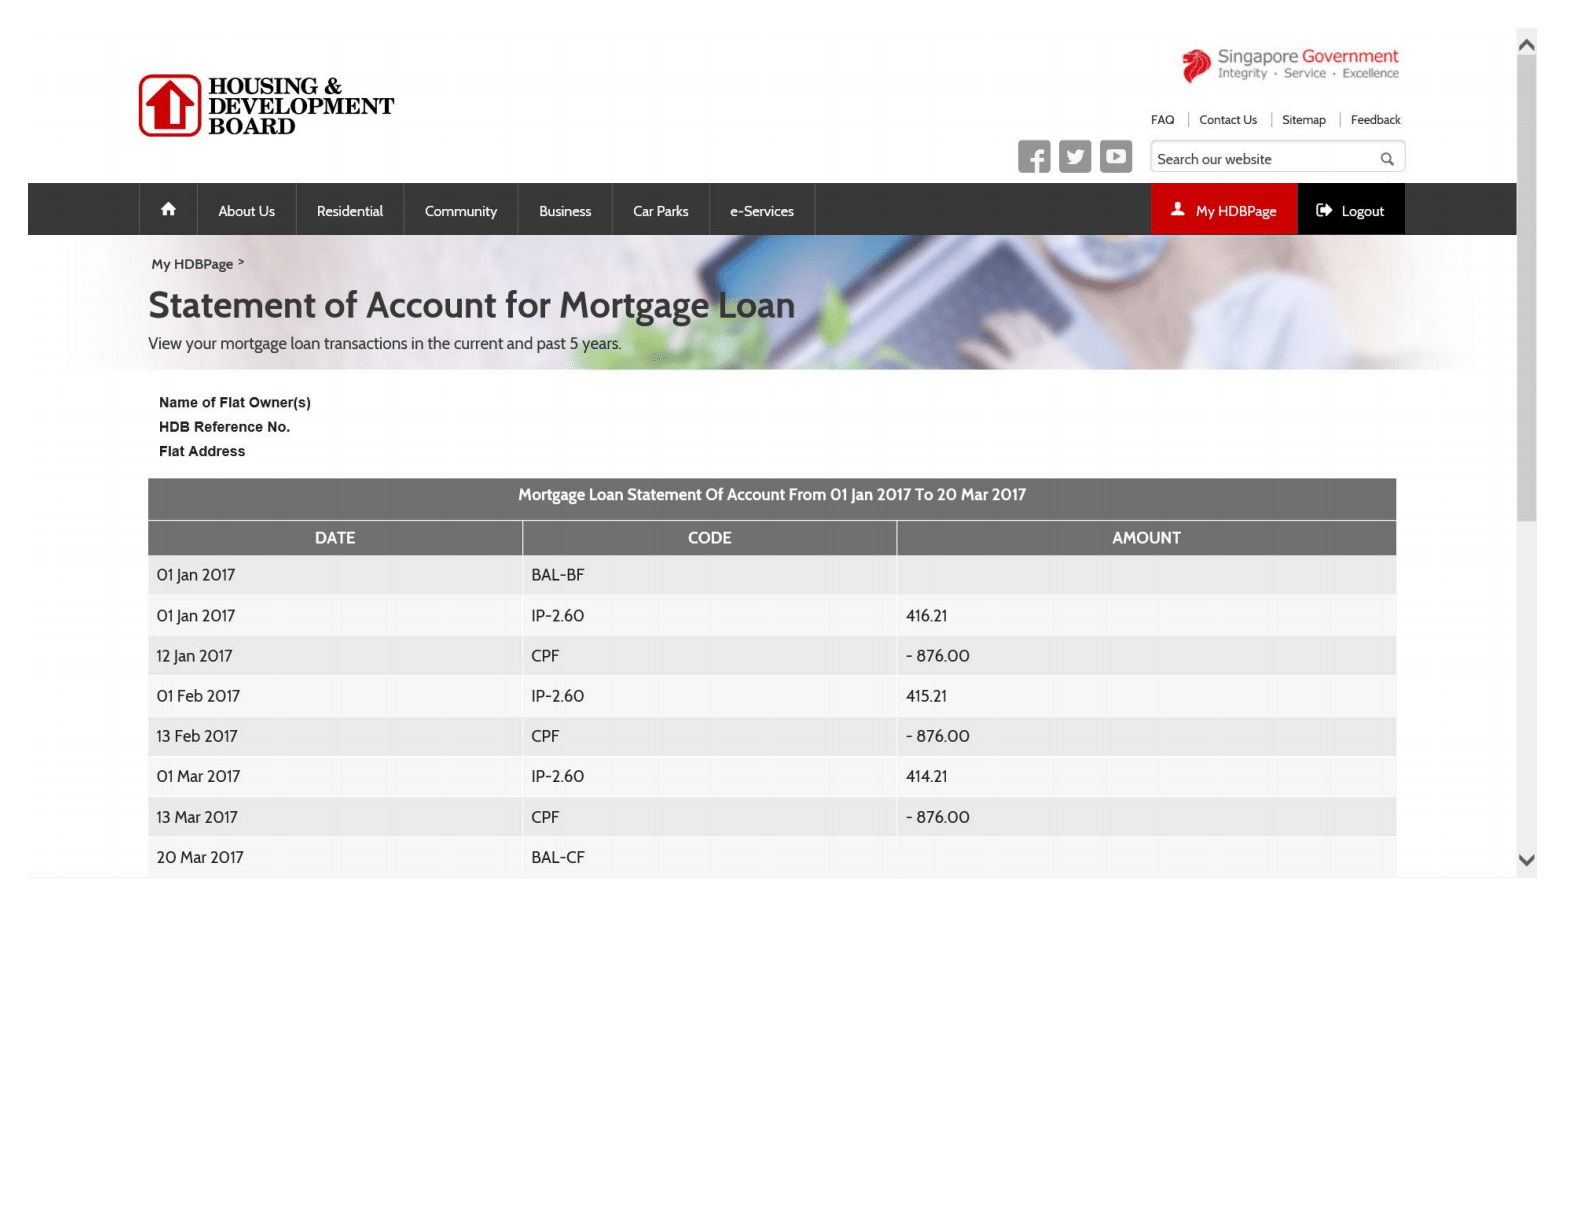
Task: Open the Business menu
Action: click(565, 210)
